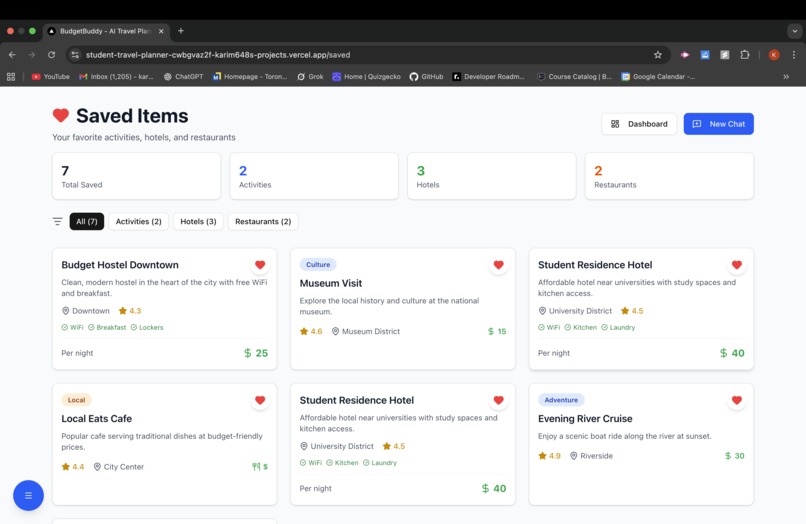This screenshot has width=806, height=524.
Task: Expand the tab search dropdown arrow
Action: tap(795, 31)
